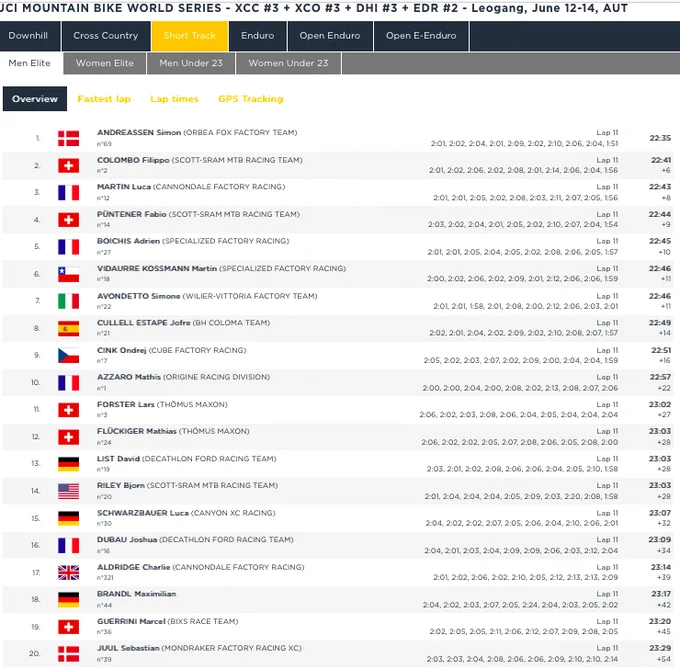Viewport: 680px width, 669px height.
Task: Click Swiss flag beside Flückiger Mathias
Action: pyautogui.click(x=69, y=437)
